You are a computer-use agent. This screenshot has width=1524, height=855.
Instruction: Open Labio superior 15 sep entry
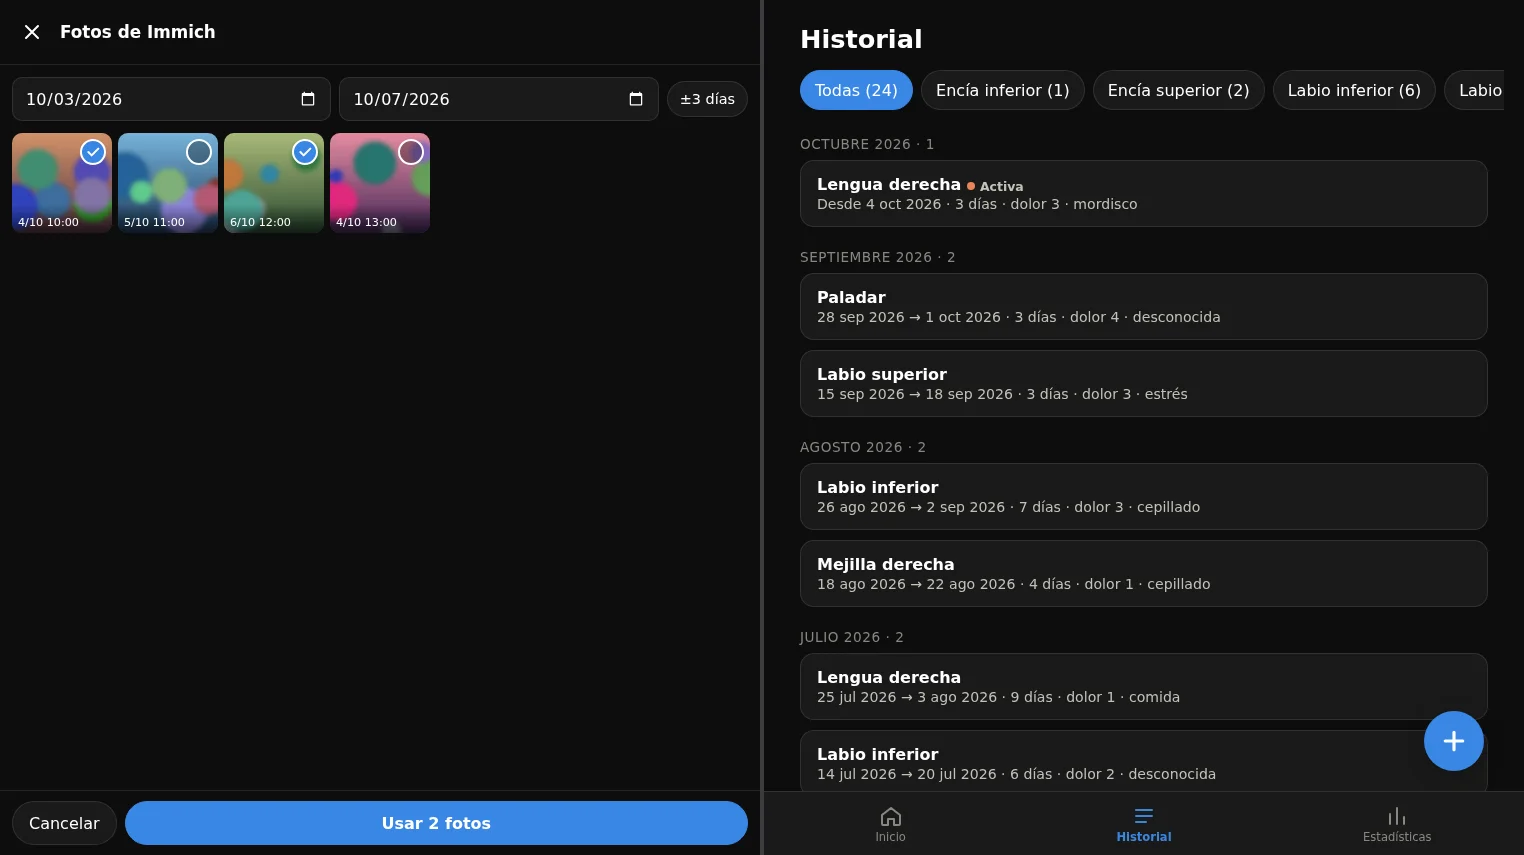(x=1143, y=384)
